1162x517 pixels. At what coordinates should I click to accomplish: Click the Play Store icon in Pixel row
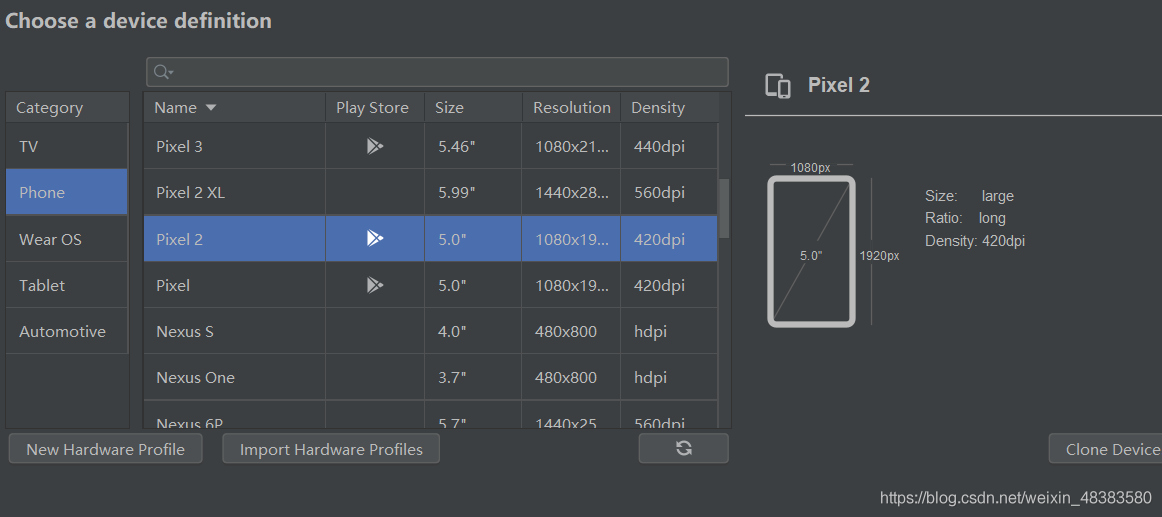(x=375, y=285)
